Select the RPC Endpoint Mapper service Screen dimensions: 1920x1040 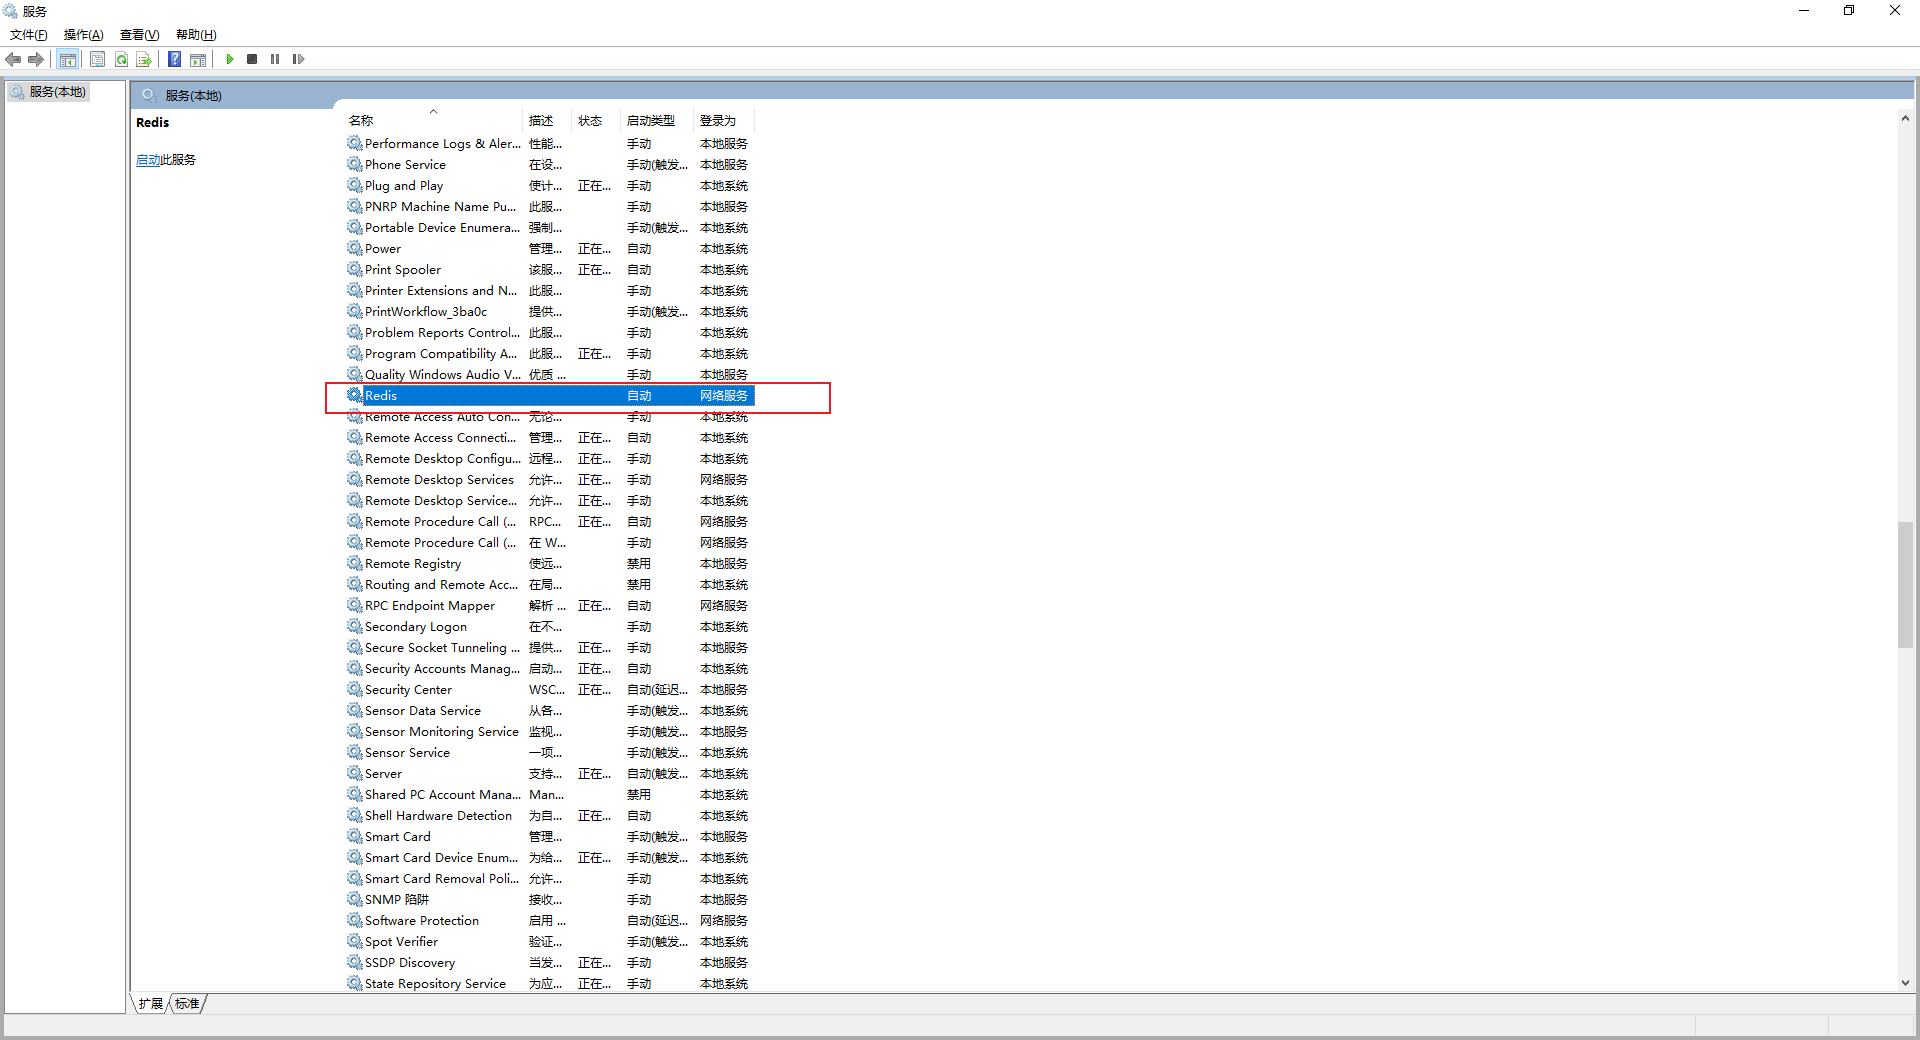click(550, 606)
